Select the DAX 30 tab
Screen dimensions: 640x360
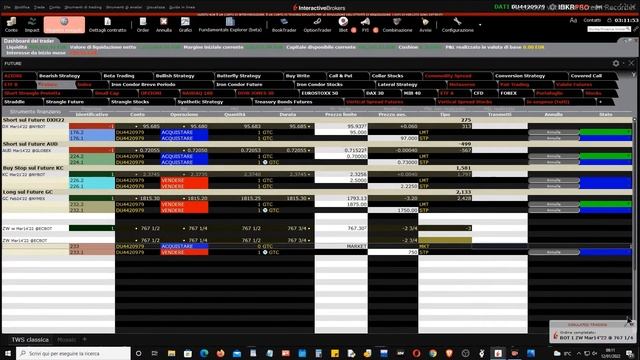(382, 93)
